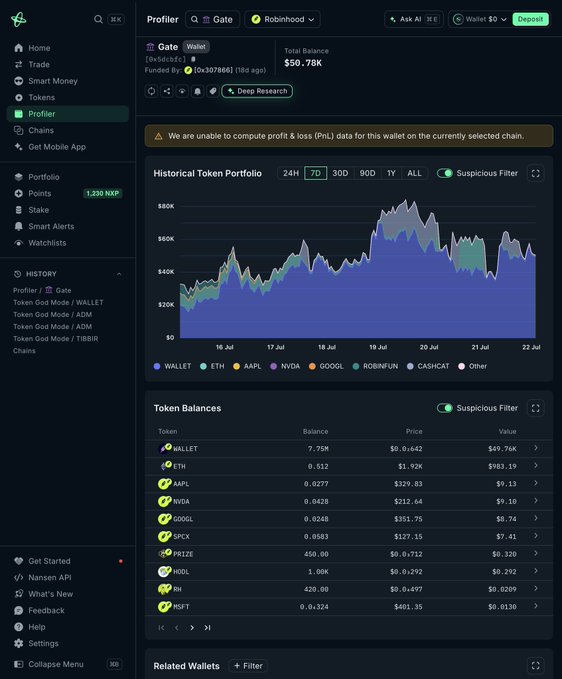Image resolution: width=562 pixels, height=679 pixels.
Task: Click the PRIZE token icon in table
Action: [x=165, y=554]
